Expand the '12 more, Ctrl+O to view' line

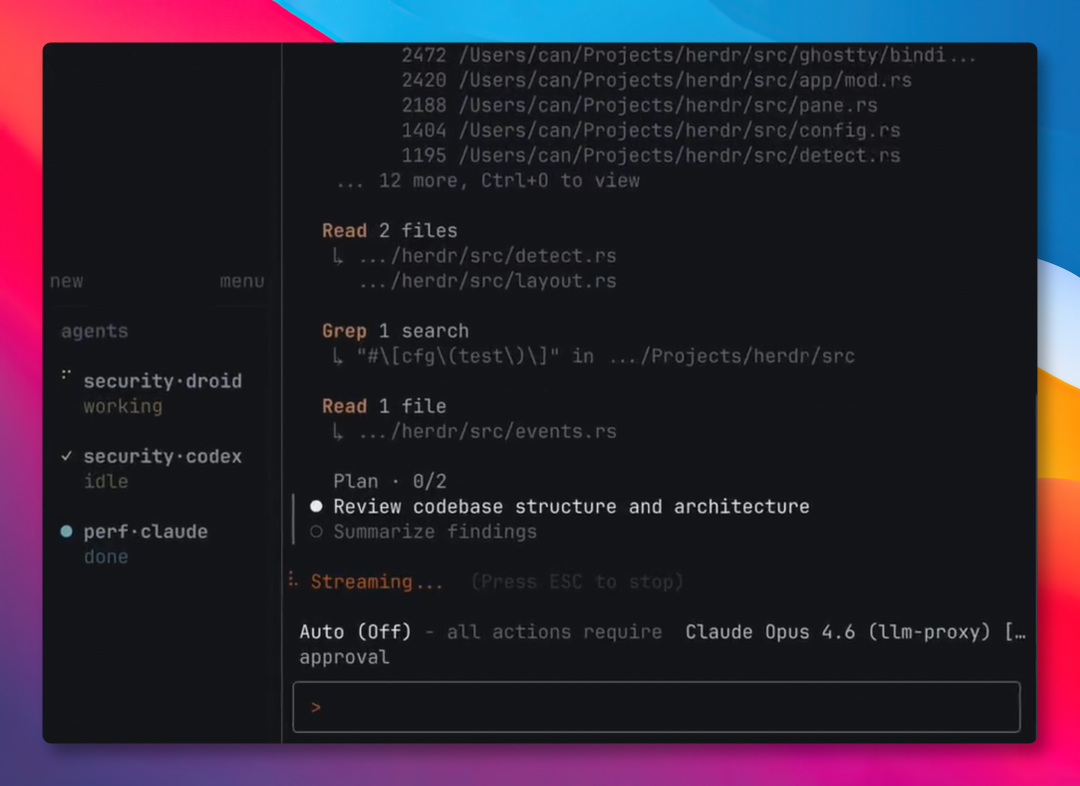click(x=488, y=180)
